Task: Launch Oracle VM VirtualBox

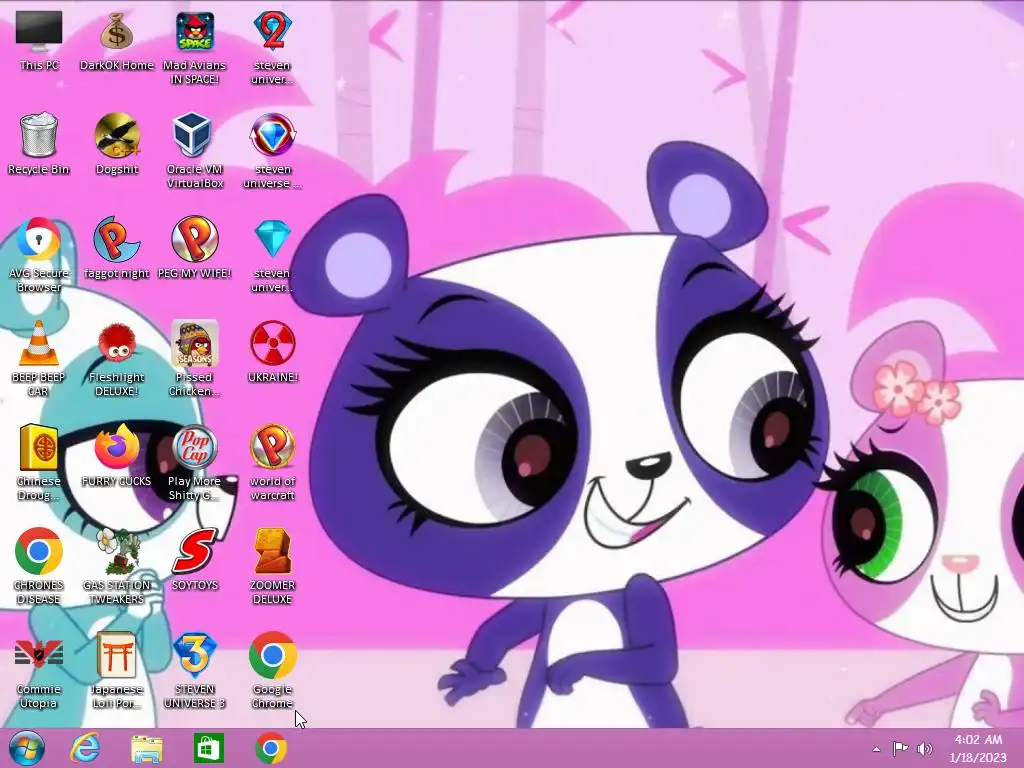Action: click(195, 150)
